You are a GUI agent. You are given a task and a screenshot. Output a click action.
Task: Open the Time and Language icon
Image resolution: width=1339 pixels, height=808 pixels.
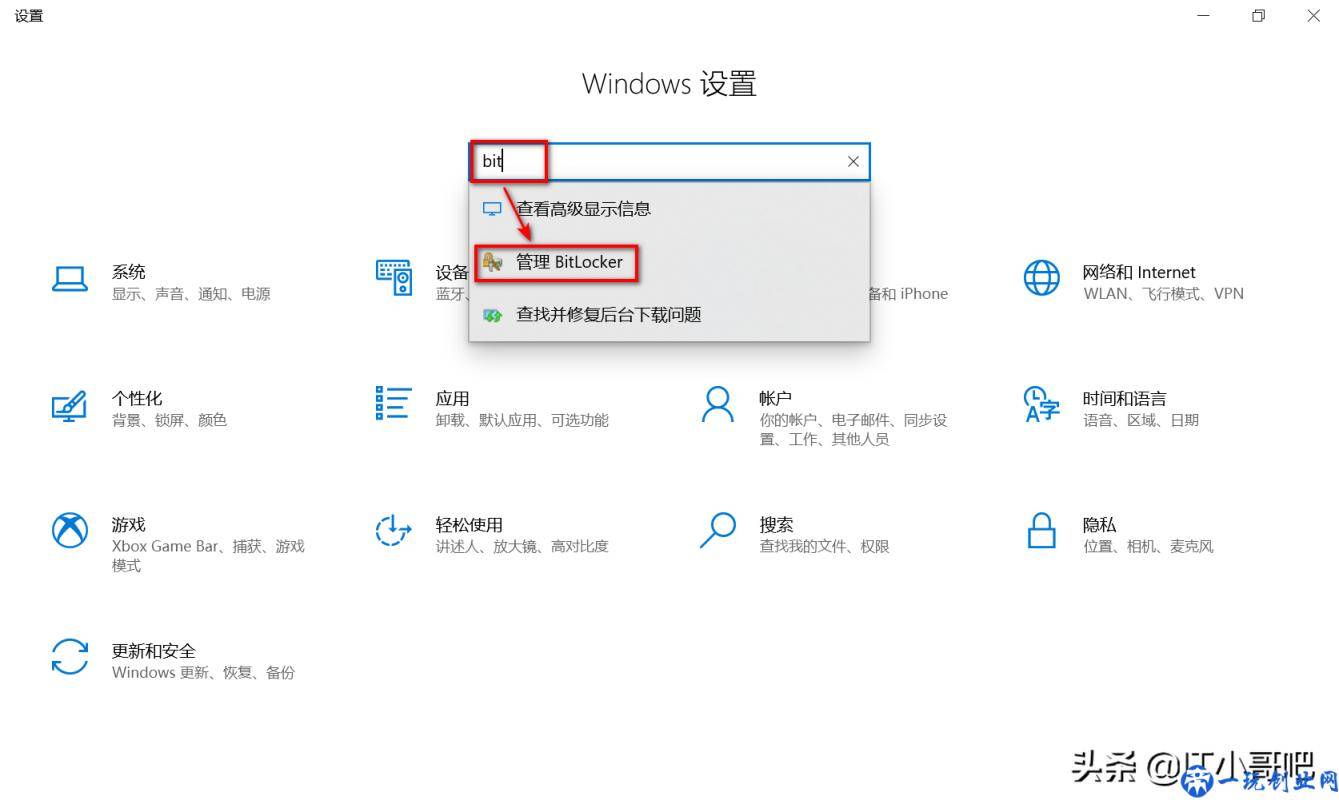coord(1041,404)
